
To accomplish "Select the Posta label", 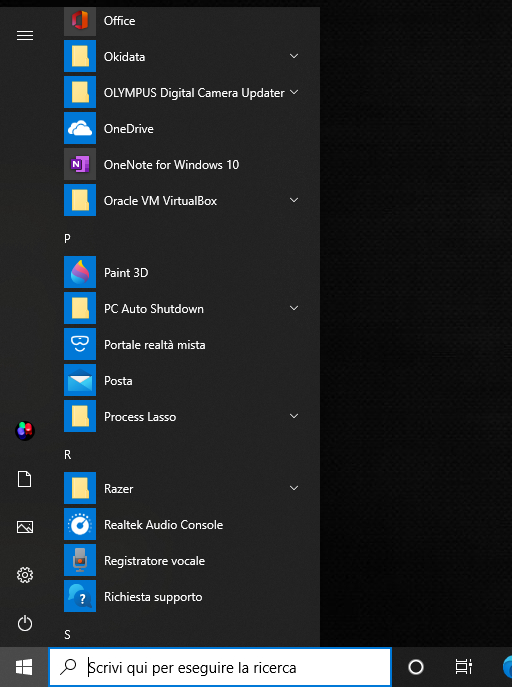I will tap(118, 381).
